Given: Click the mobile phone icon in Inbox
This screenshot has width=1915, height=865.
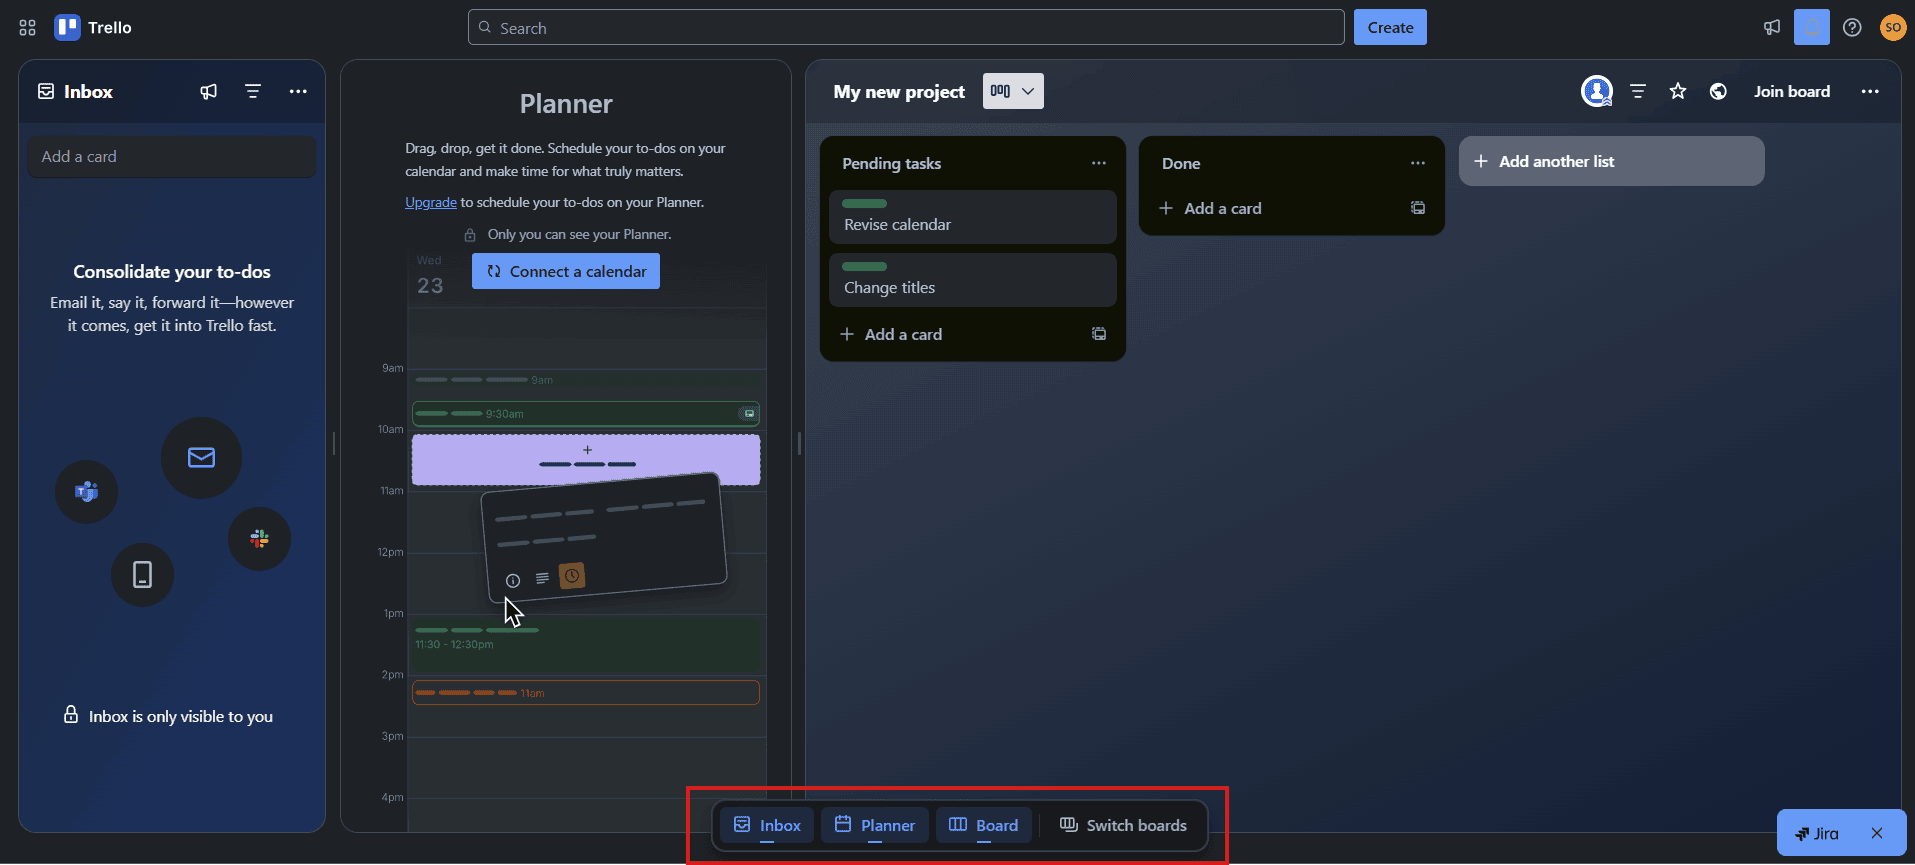Looking at the screenshot, I should coord(143,574).
